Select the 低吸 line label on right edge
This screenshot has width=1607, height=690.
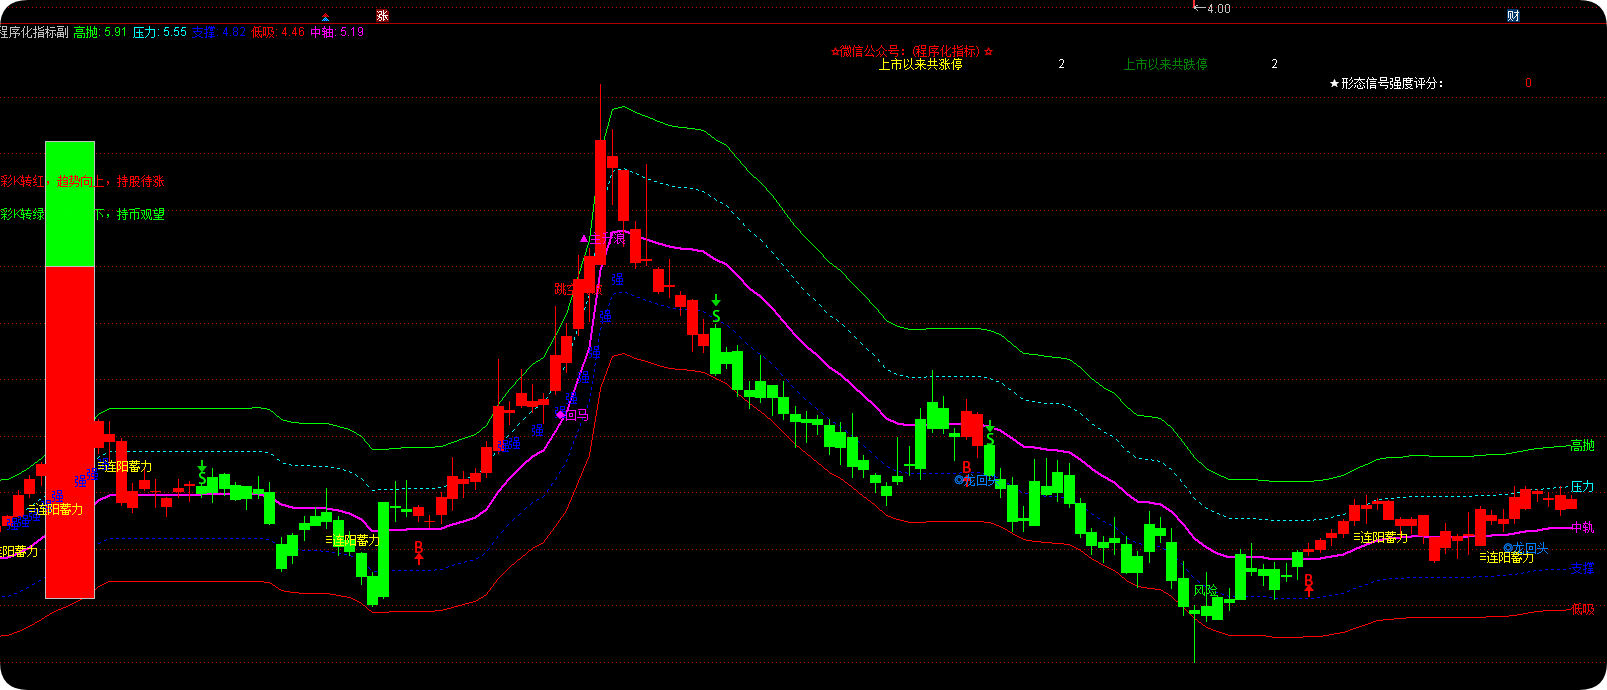coord(1582,608)
